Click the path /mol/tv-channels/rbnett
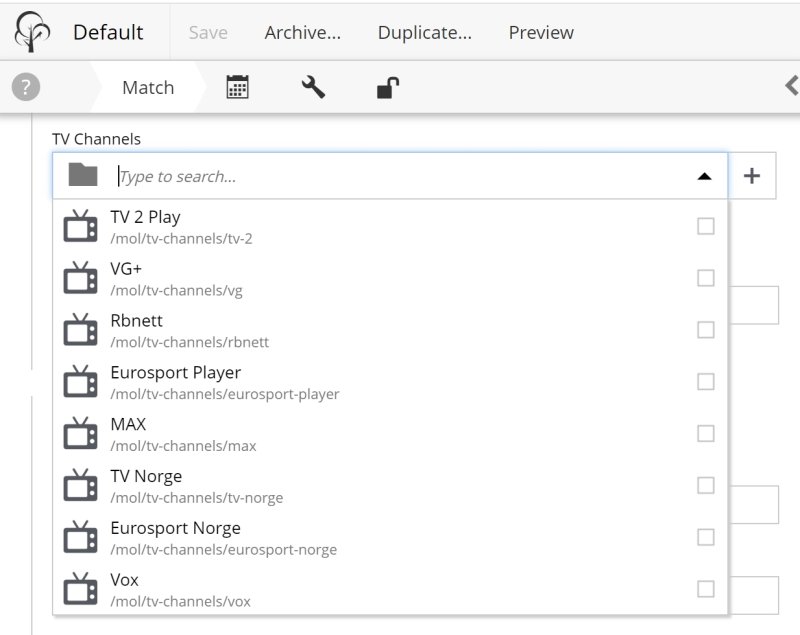The height and width of the screenshot is (635, 800). (x=189, y=342)
